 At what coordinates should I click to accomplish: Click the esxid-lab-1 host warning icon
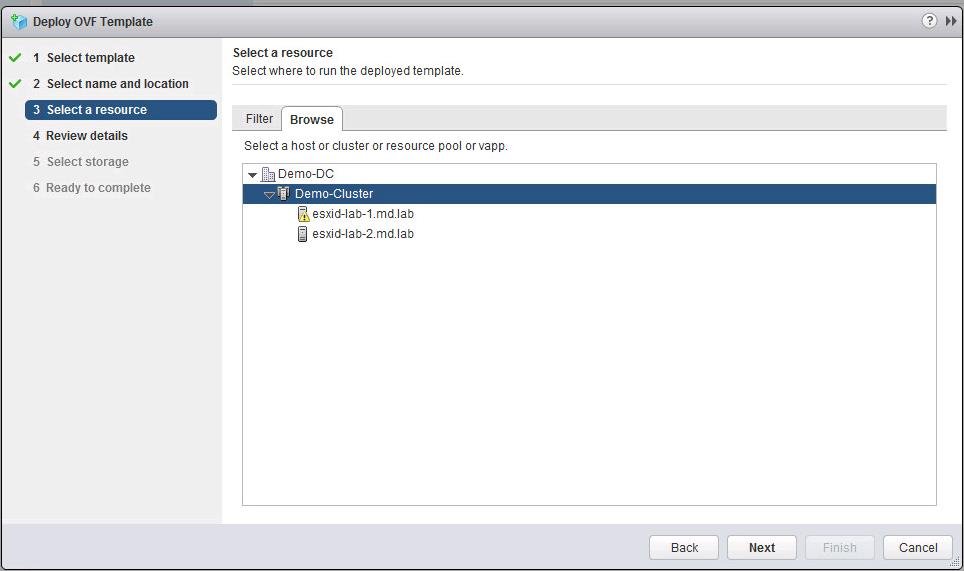[303, 214]
